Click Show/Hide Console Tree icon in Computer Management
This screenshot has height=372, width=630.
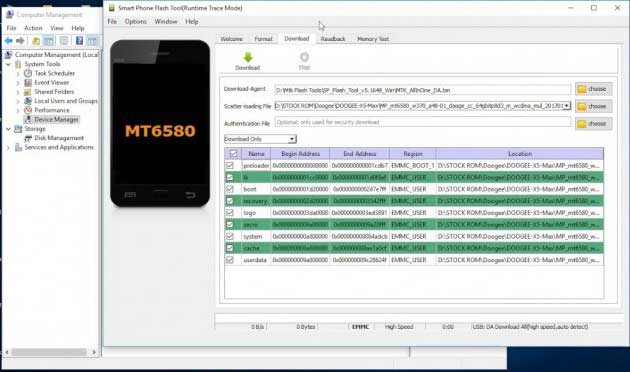49,41
